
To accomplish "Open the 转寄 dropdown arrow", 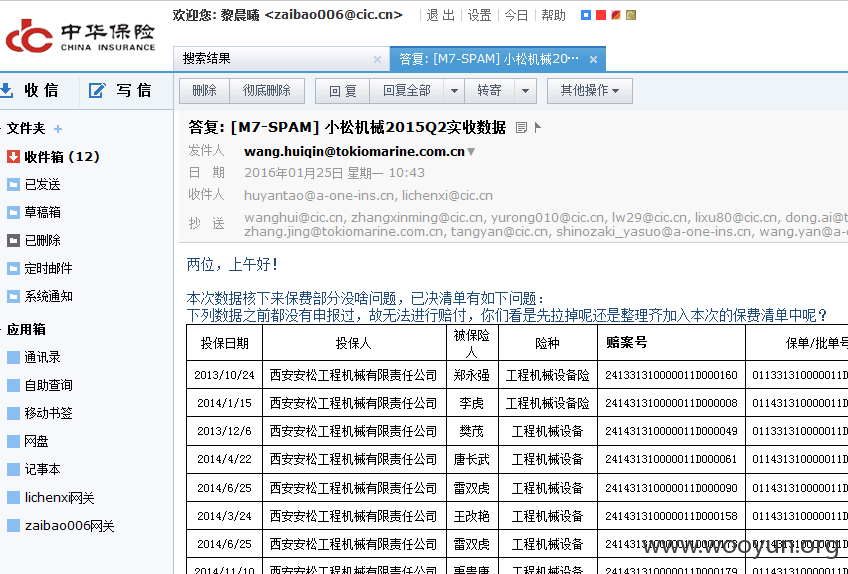I will coord(525,91).
